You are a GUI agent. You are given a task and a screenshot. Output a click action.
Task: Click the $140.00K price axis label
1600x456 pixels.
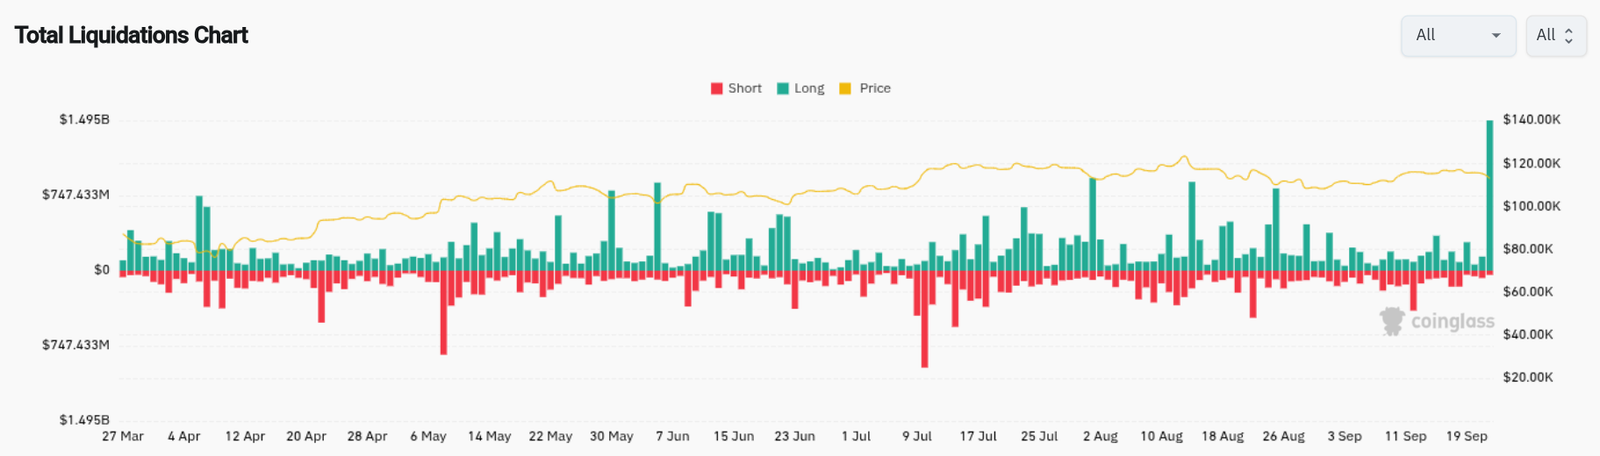point(1531,119)
